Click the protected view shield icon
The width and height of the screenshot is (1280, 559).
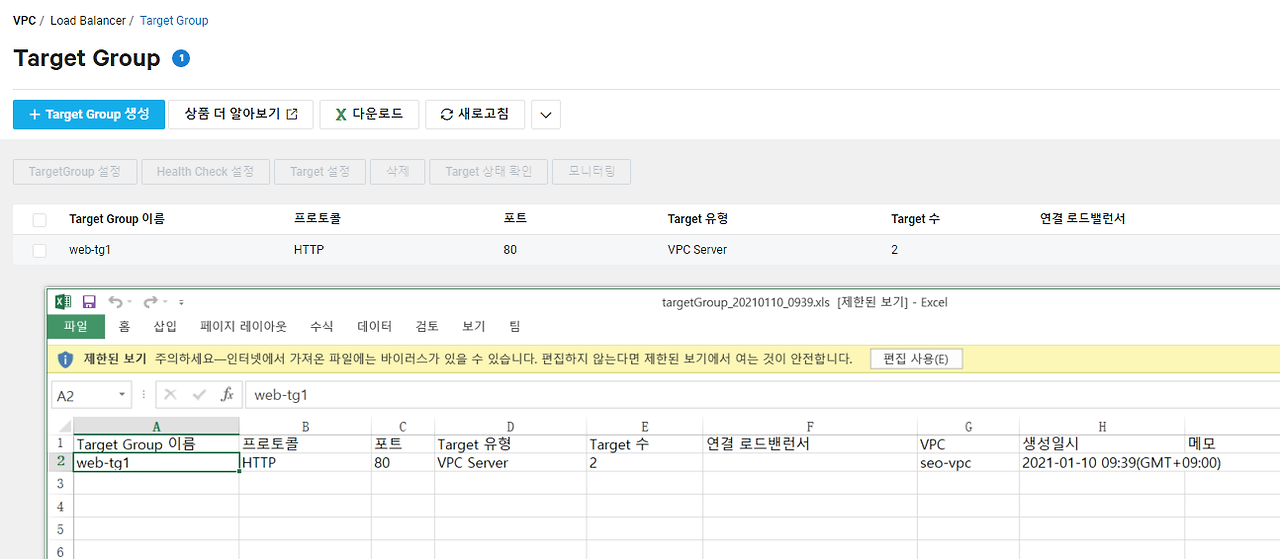[x=65, y=359]
